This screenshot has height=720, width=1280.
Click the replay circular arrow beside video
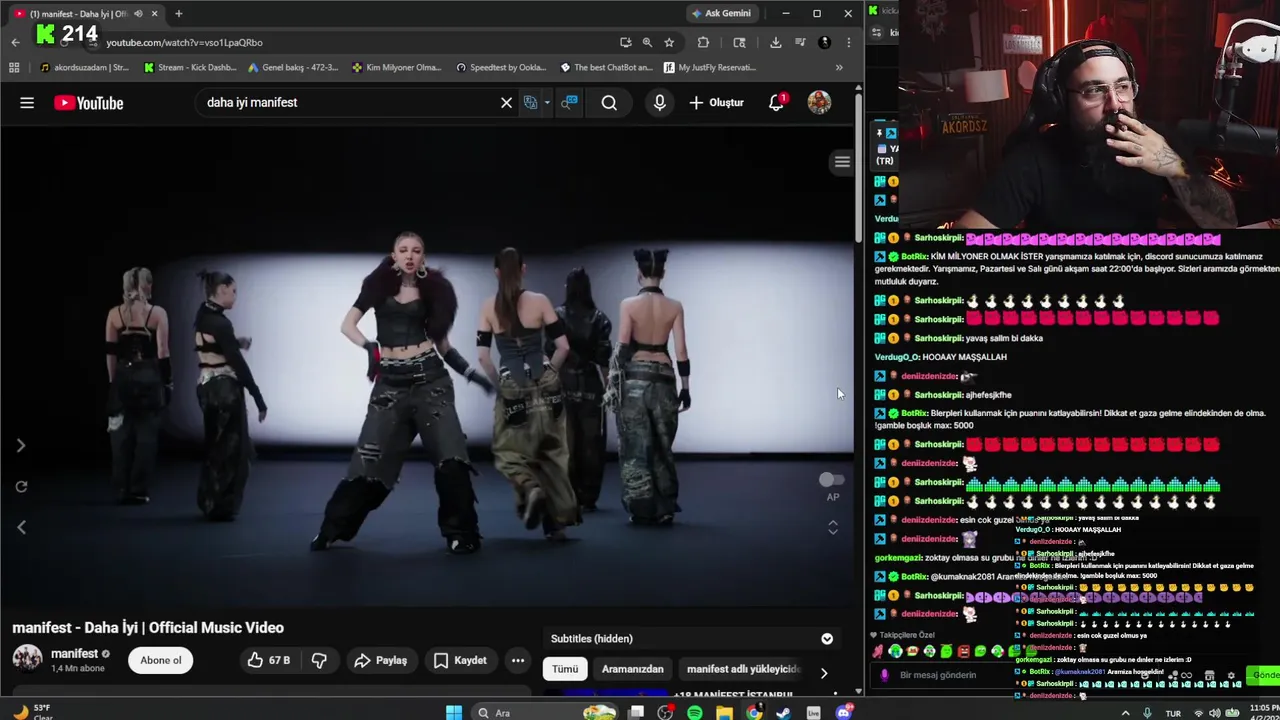pyautogui.click(x=21, y=487)
